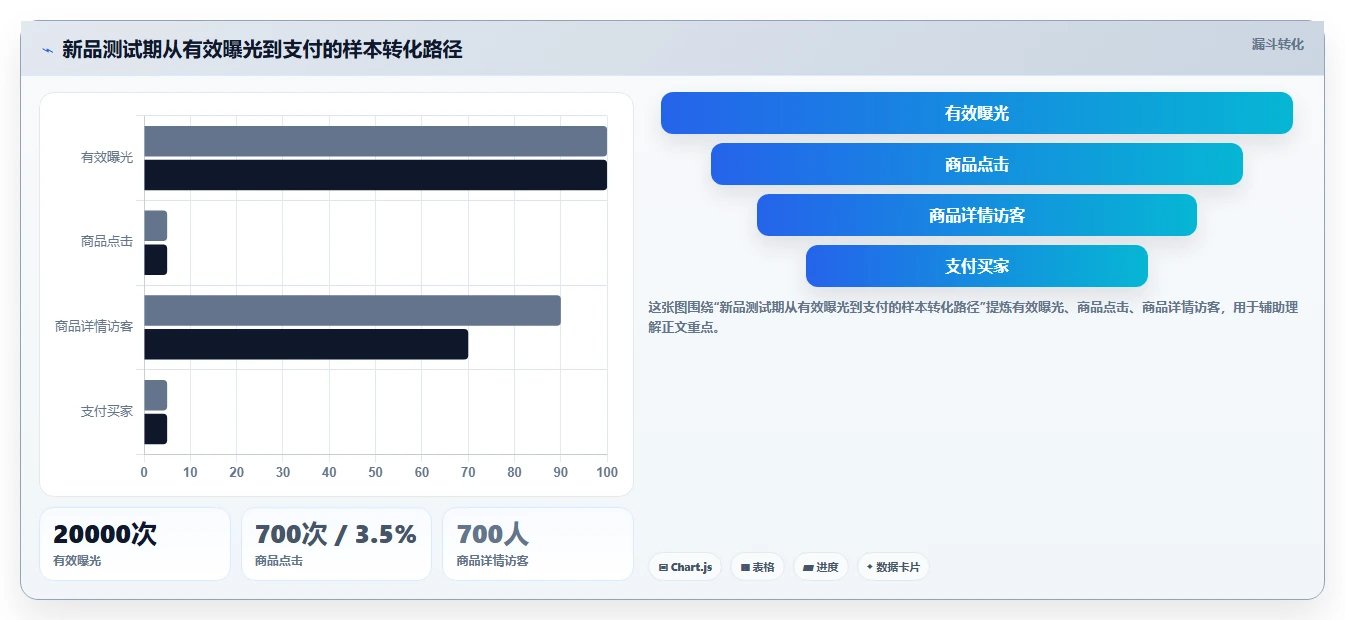This screenshot has height=620, width=1345.
Task: Click the x-axis tick label 100
Action: click(x=606, y=472)
